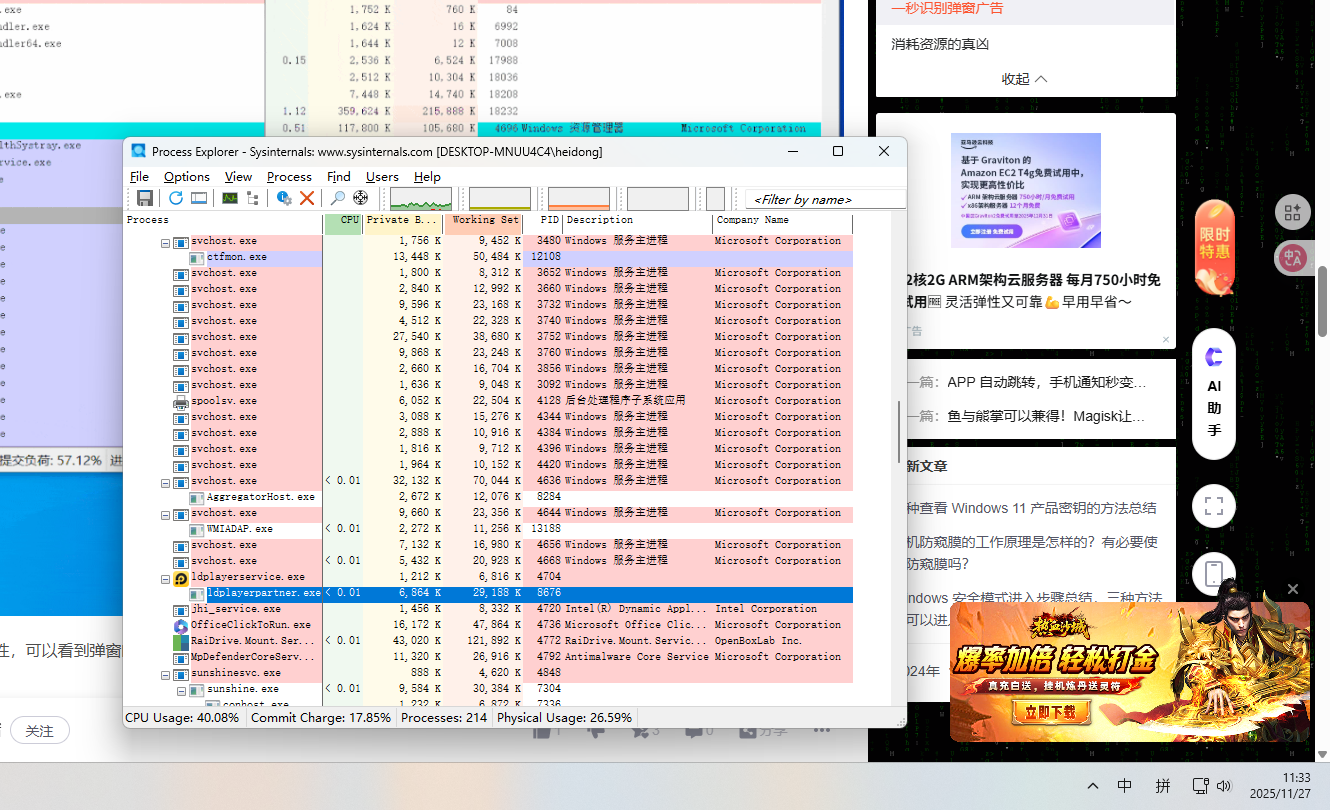Open the View menu
1330x810 pixels.
click(238, 176)
